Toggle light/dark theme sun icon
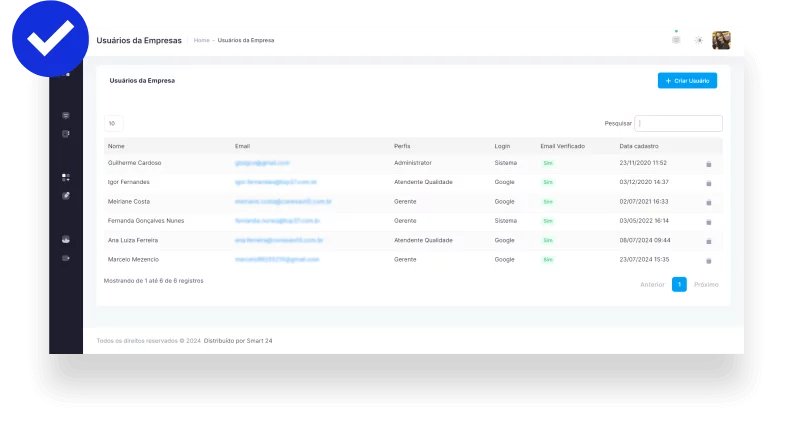Screen dimensions: 794x437 (x=699, y=40)
